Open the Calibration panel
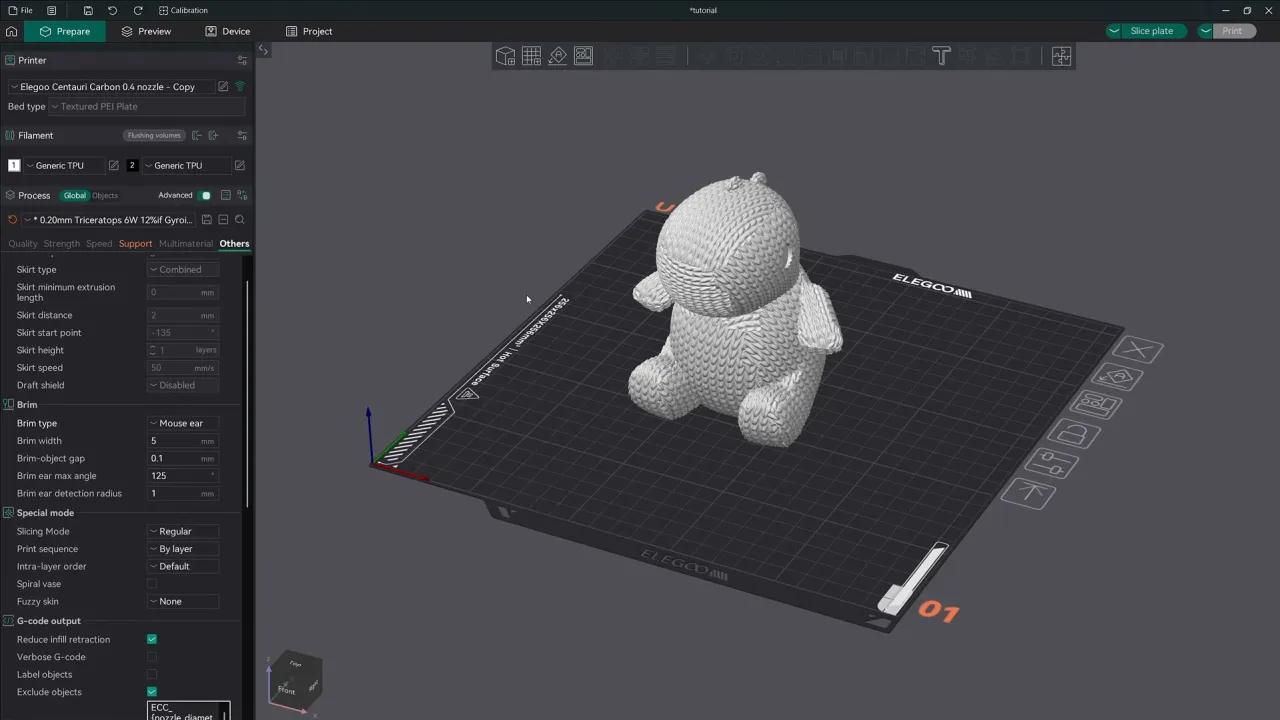The height and width of the screenshot is (720, 1280). (x=188, y=10)
